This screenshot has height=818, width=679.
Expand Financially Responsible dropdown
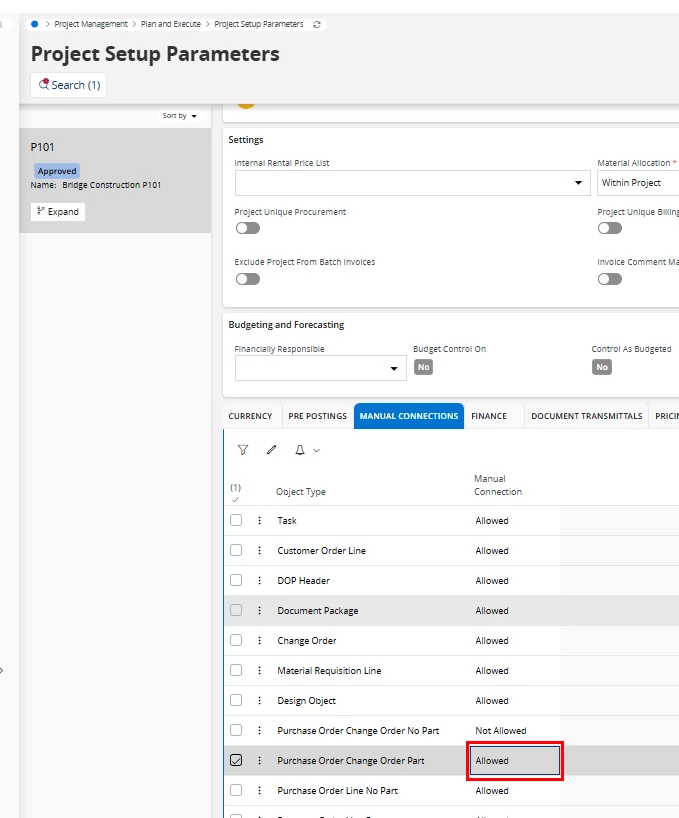(x=393, y=369)
